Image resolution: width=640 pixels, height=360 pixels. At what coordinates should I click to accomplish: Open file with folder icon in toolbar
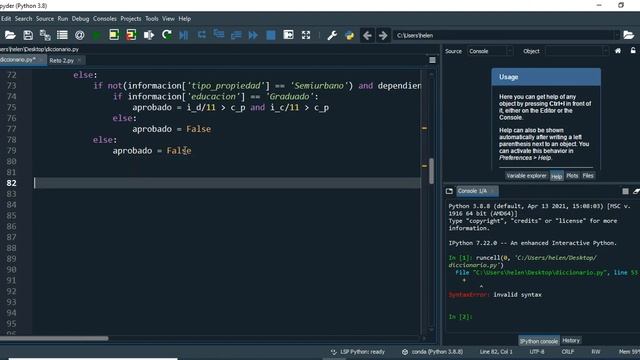(10, 35)
